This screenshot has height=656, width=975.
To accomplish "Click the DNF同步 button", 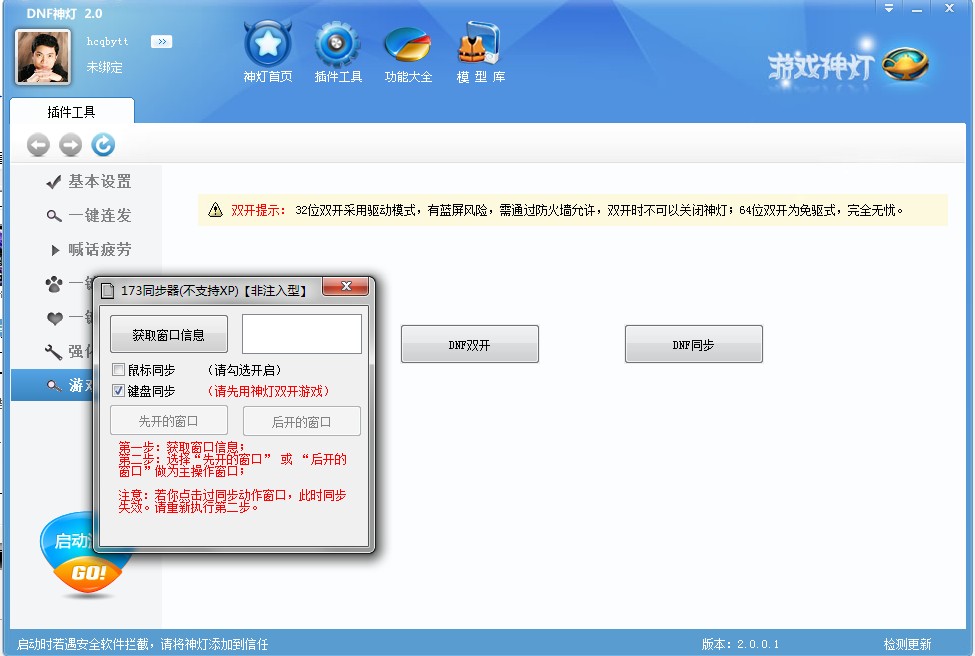I will tap(693, 344).
